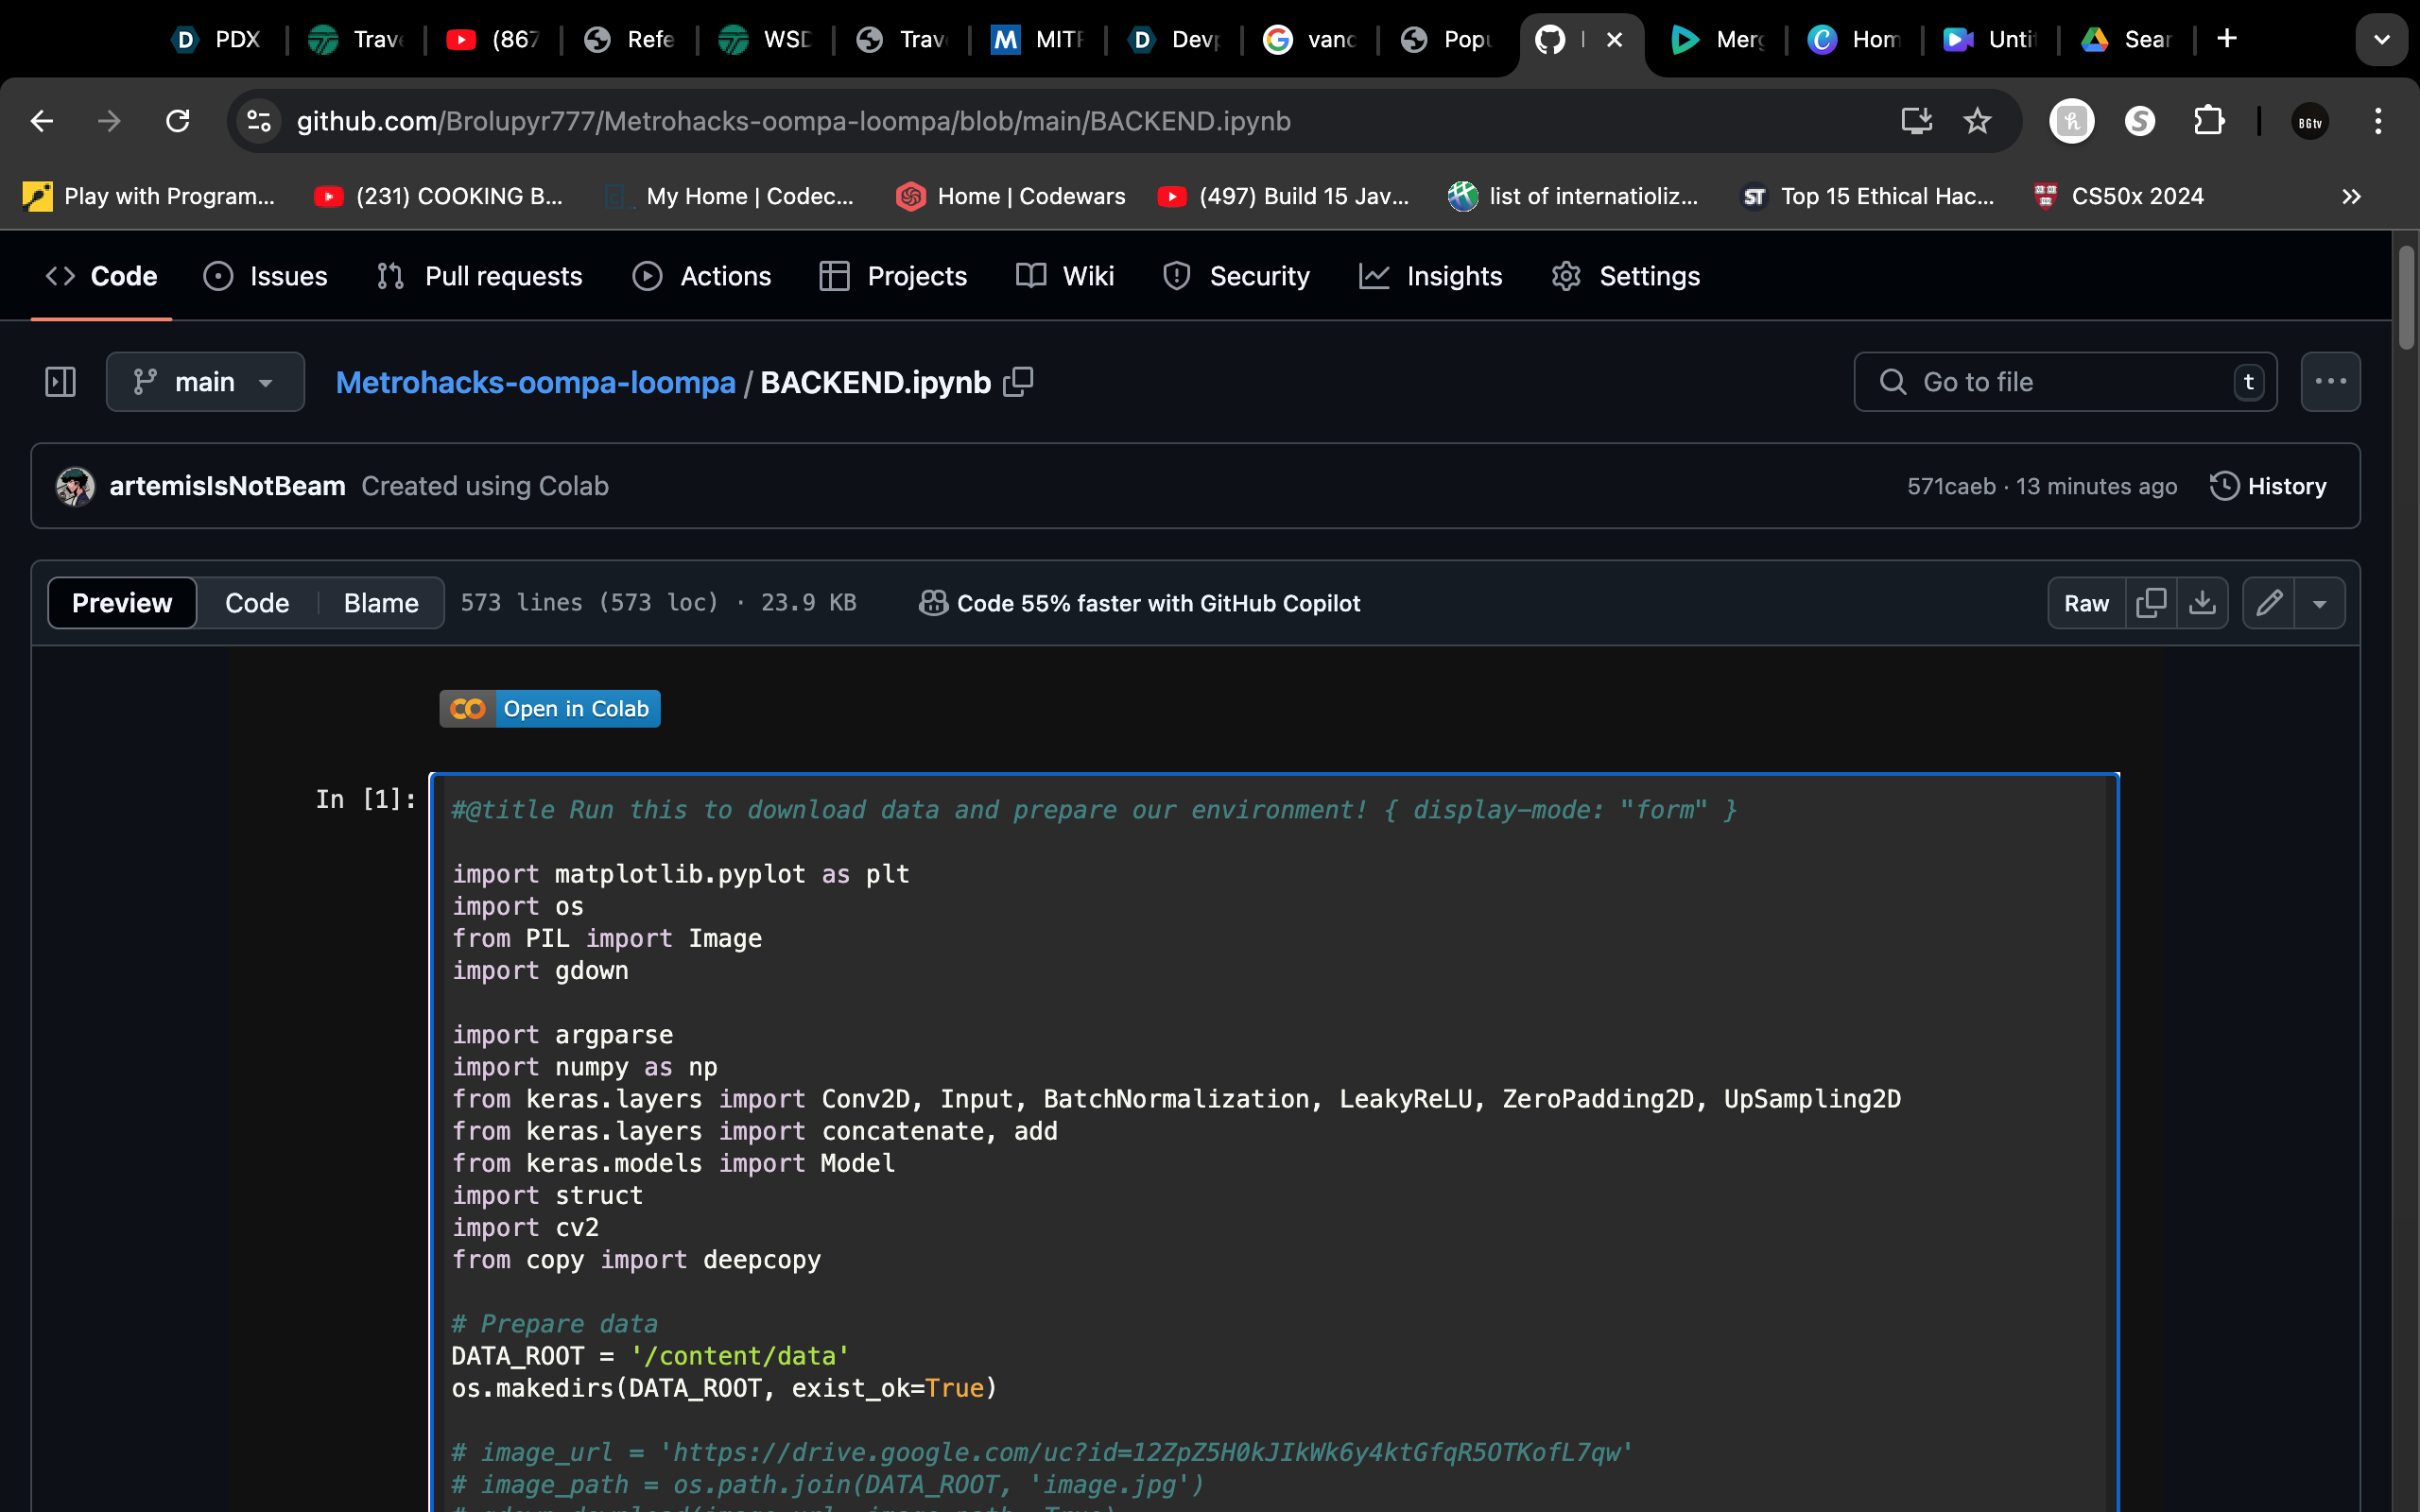Open the browser extensions puzzle icon
2420x1512 pixels.
pos(2208,121)
